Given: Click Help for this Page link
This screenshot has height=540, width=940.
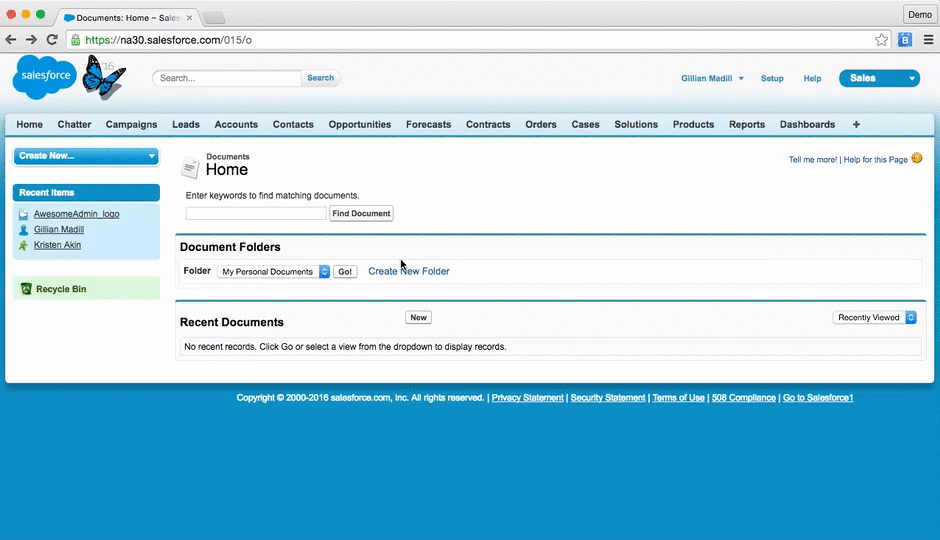Looking at the screenshot, I should 875,159.
